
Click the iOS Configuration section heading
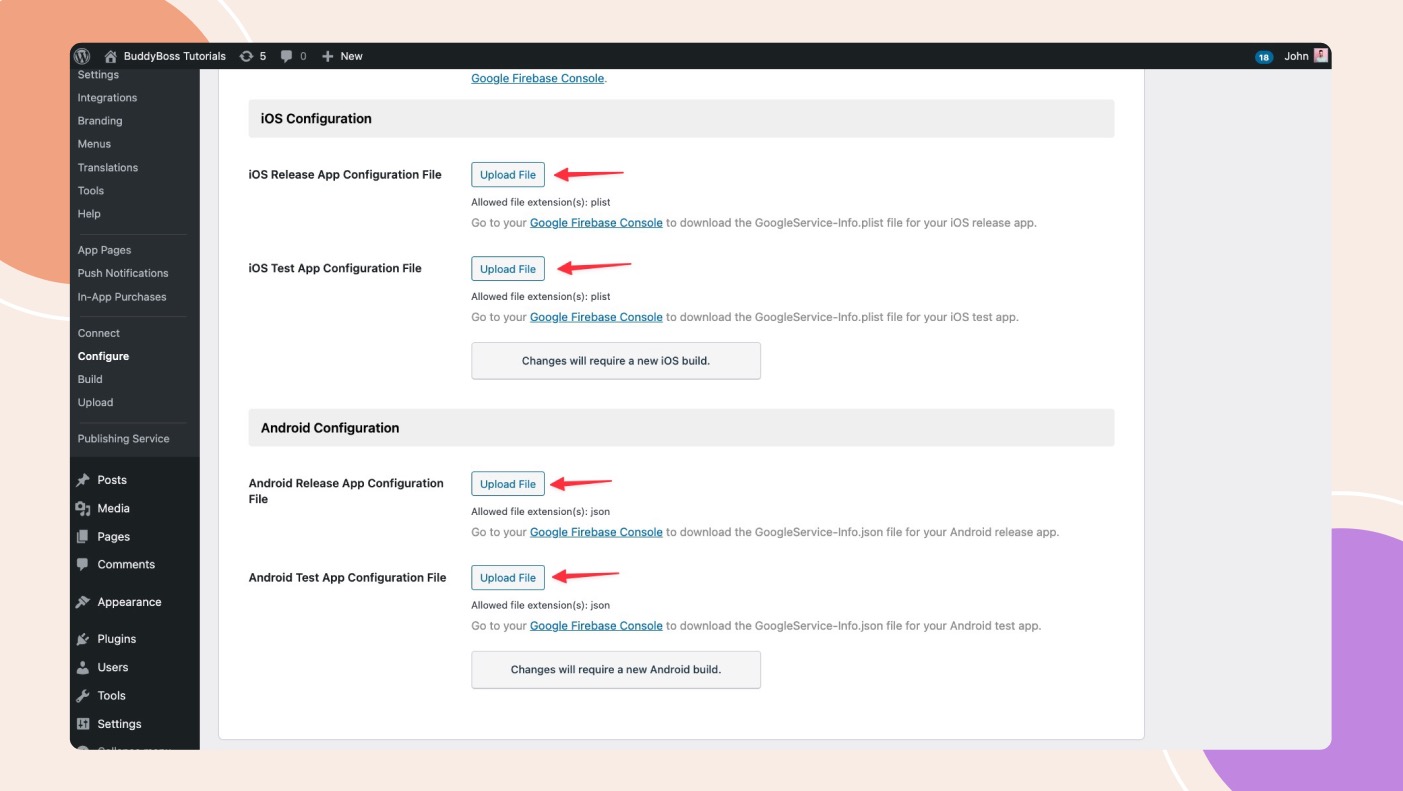point(316,118)
